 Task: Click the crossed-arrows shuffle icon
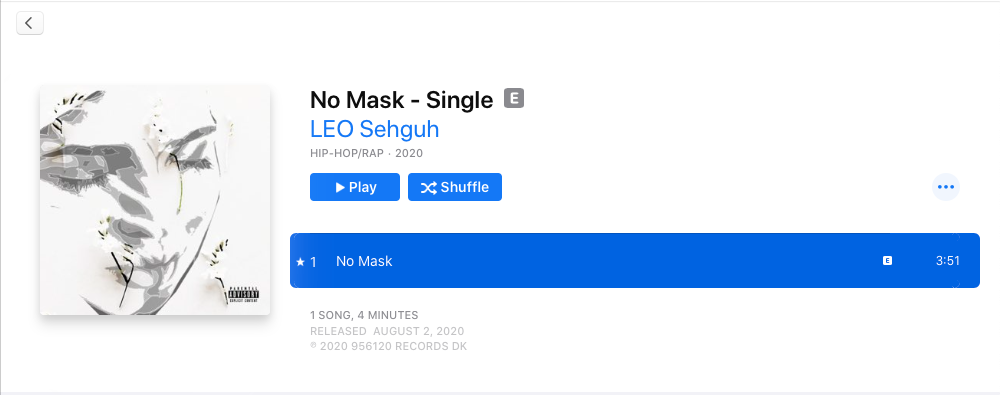click(x=428, y=188)
